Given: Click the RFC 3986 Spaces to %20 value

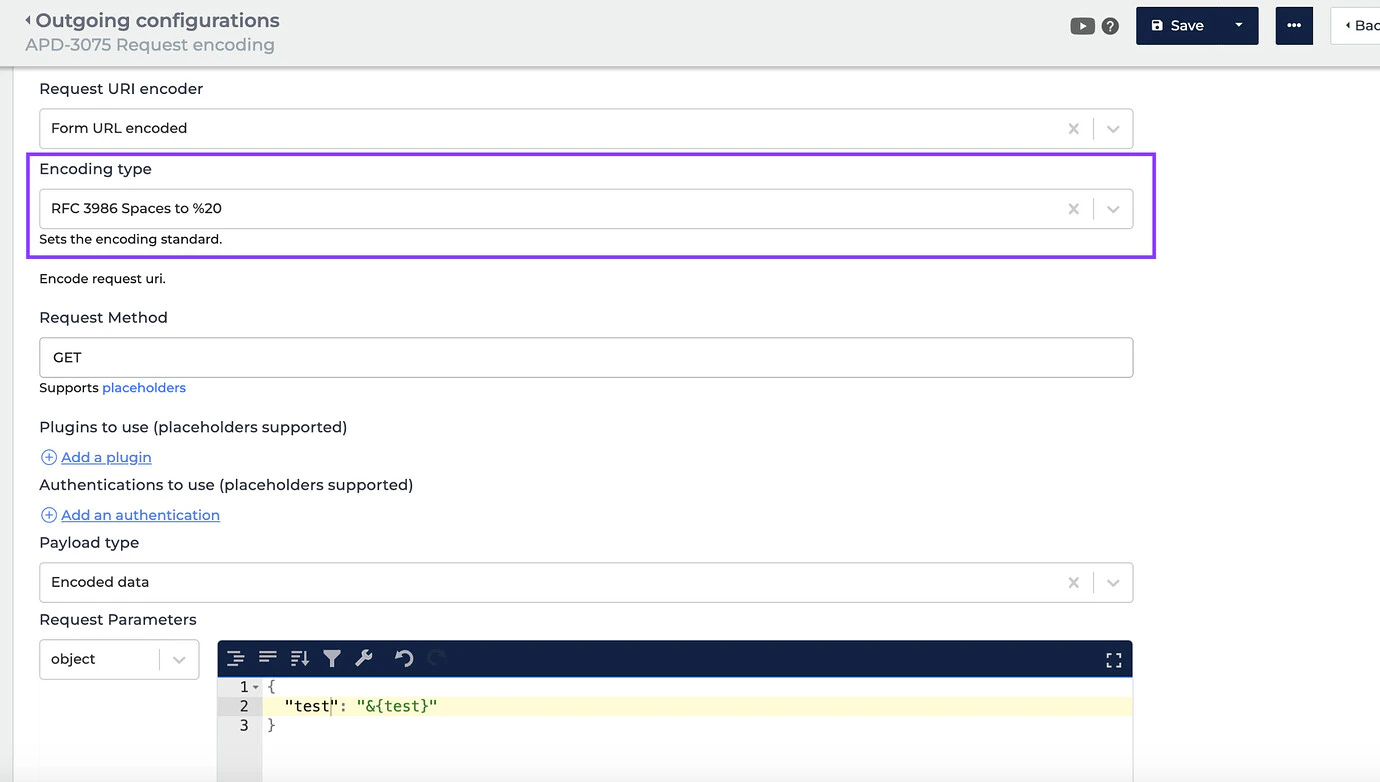Looking at the screenshot, I should point(136,209).
